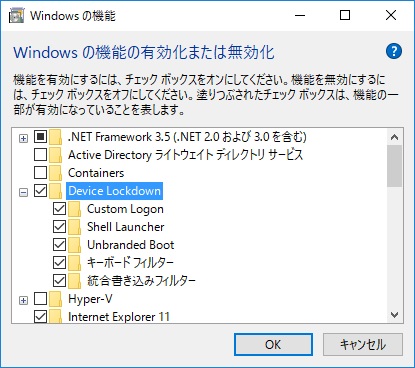This screenshot has width=415, height=368.
Task: Expand the Hyper-V tree node
Action: tap(23, 301)
